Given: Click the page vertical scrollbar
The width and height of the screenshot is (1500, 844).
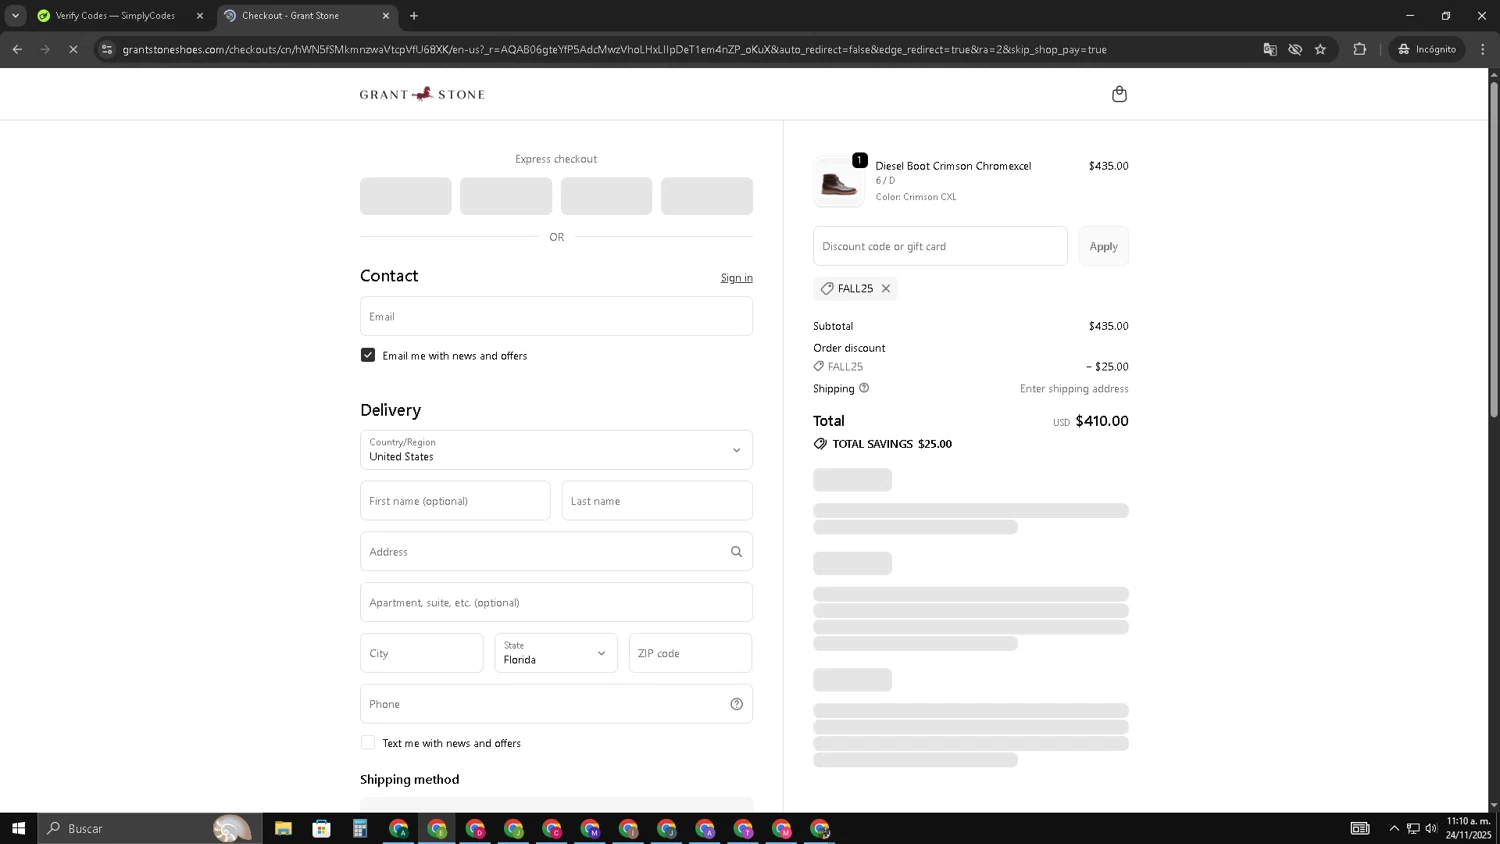Looking at the screenshot, I should 1494,250.
